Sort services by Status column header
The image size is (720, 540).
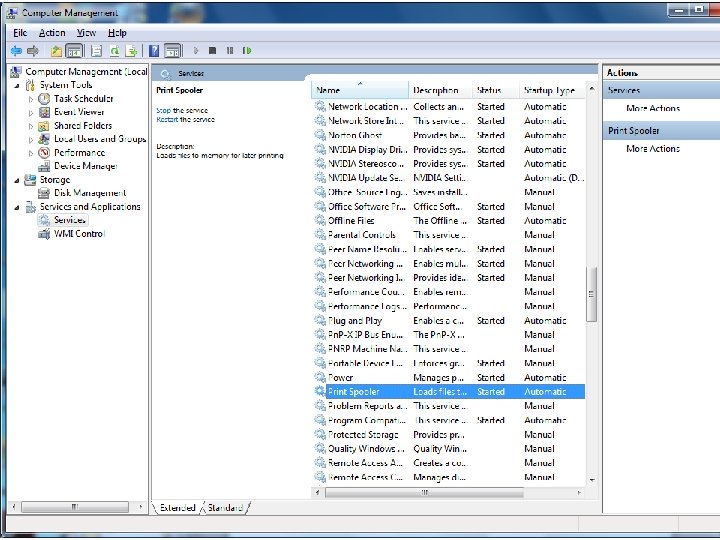(495, 90)
